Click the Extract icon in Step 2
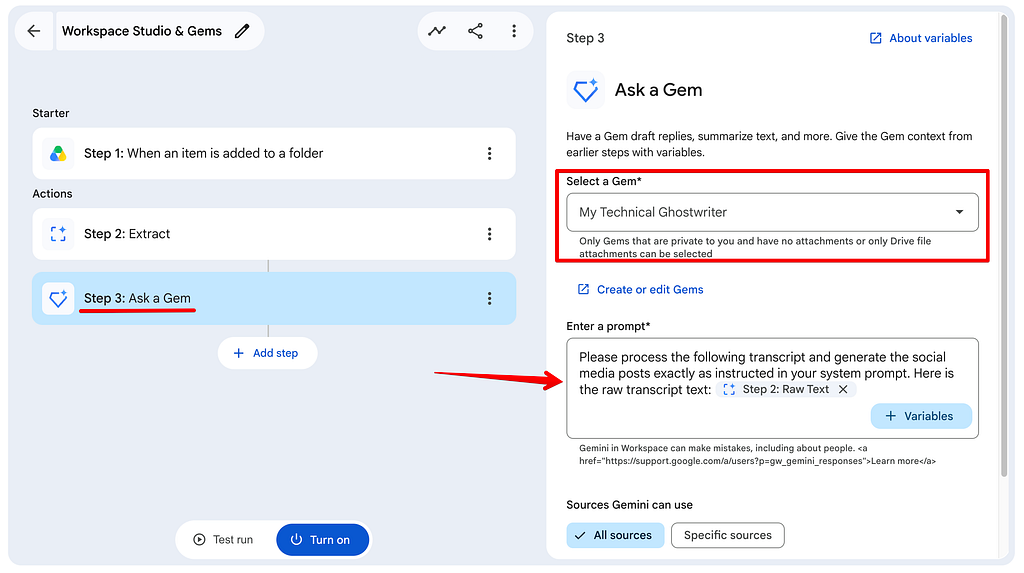 (58, 234)
